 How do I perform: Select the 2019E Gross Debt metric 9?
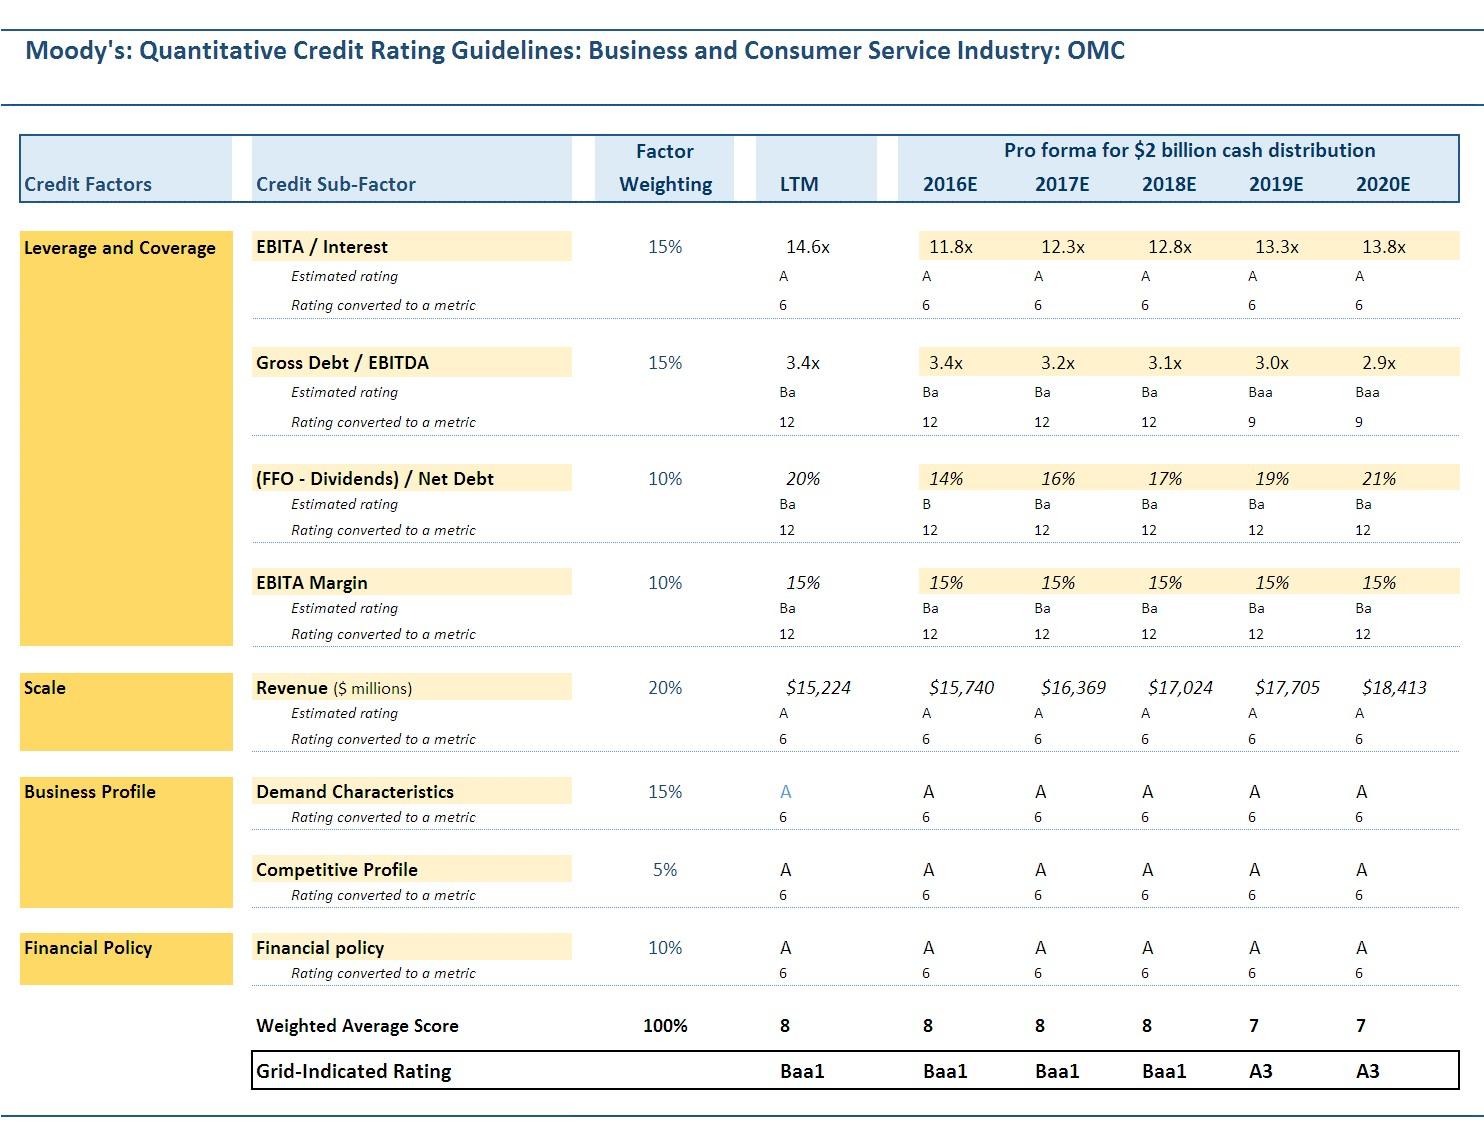1252,422
